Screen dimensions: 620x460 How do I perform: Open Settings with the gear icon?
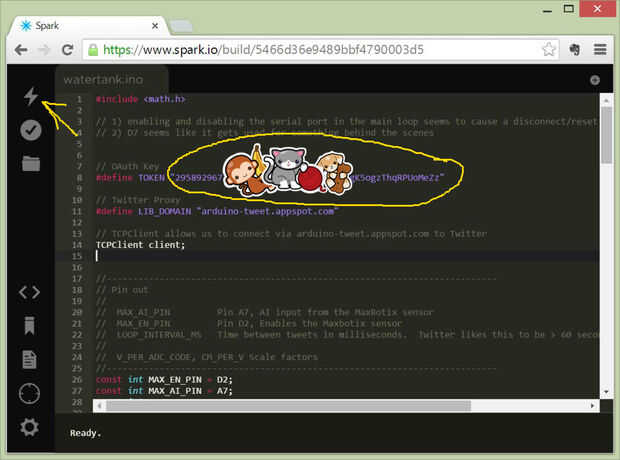tap(30, 427)
